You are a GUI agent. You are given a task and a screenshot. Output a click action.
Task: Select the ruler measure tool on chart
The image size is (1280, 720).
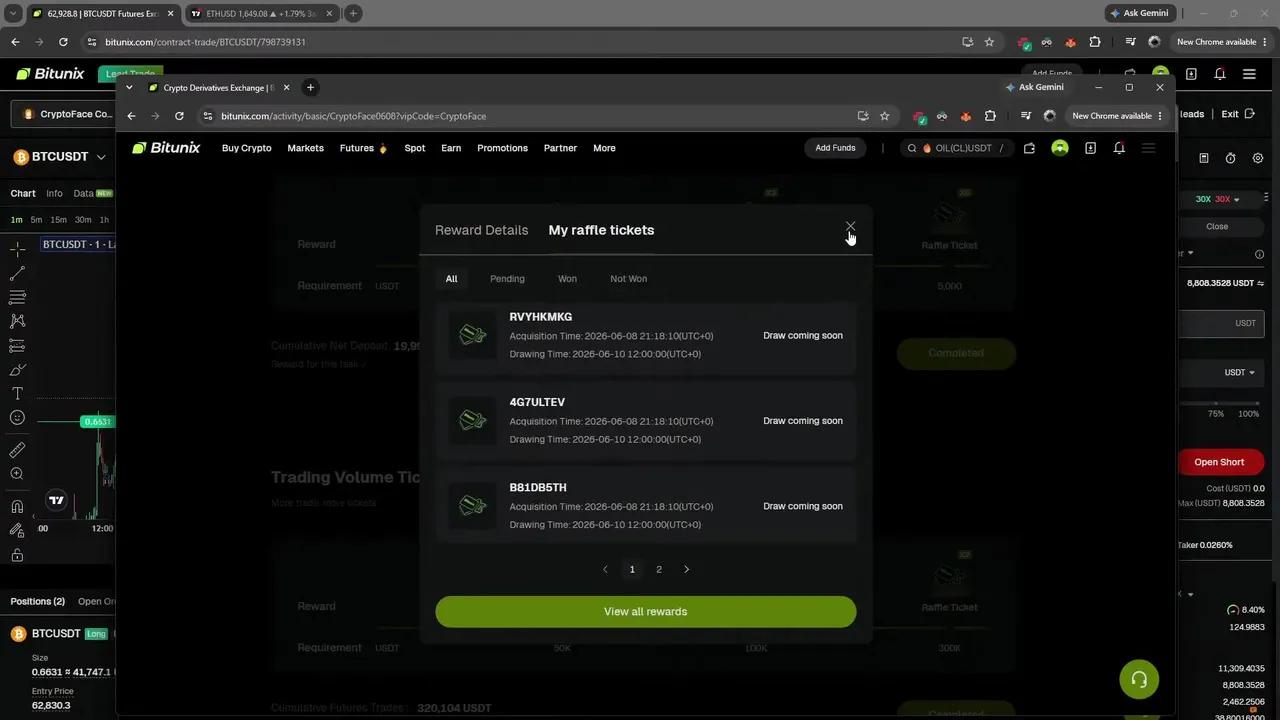17,450
